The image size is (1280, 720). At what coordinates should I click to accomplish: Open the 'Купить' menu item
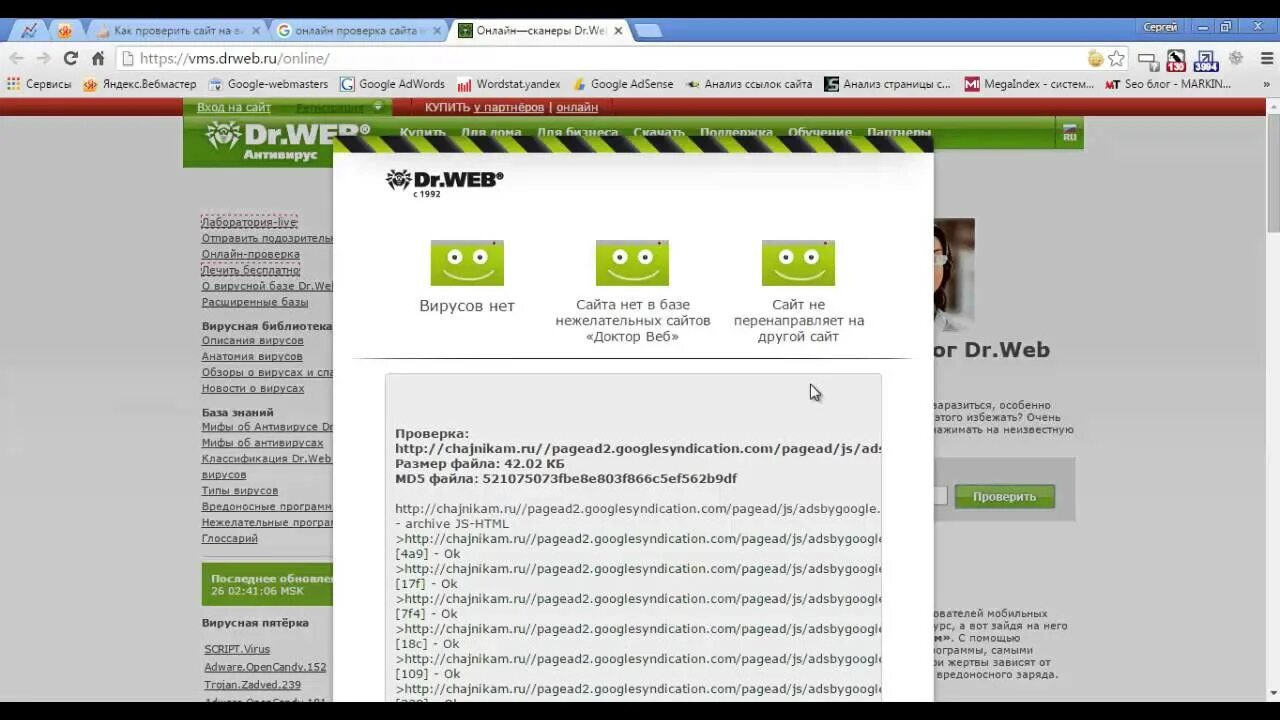click(x=422, y=132)
